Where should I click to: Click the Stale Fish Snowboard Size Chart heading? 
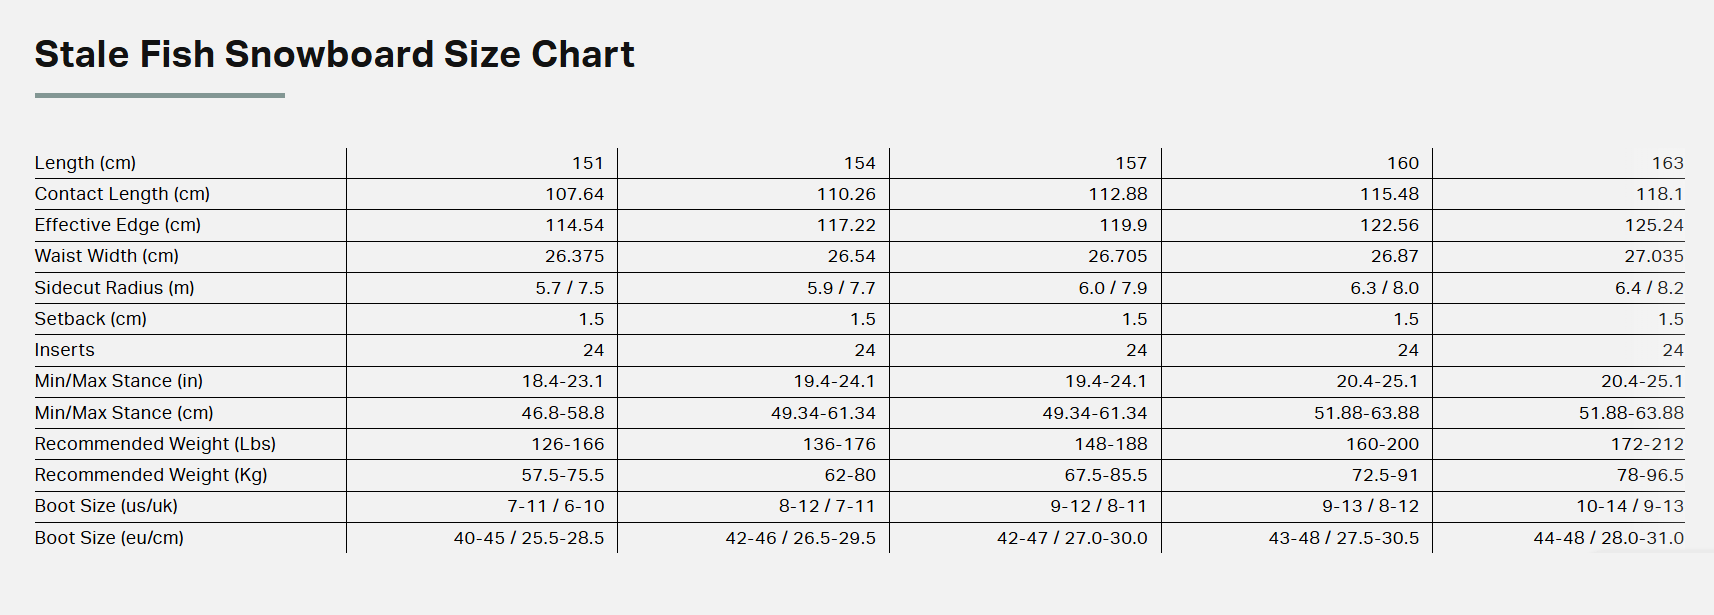click(x=334, y=54)
